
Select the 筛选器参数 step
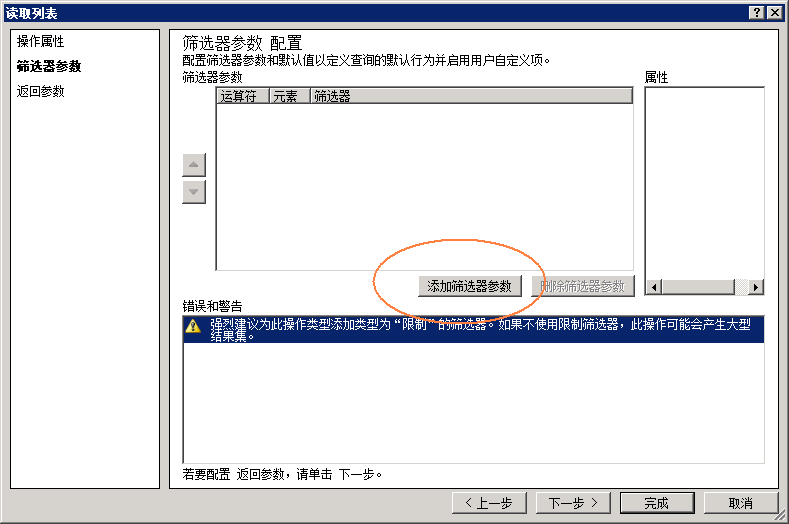click(x=49, y=66)
